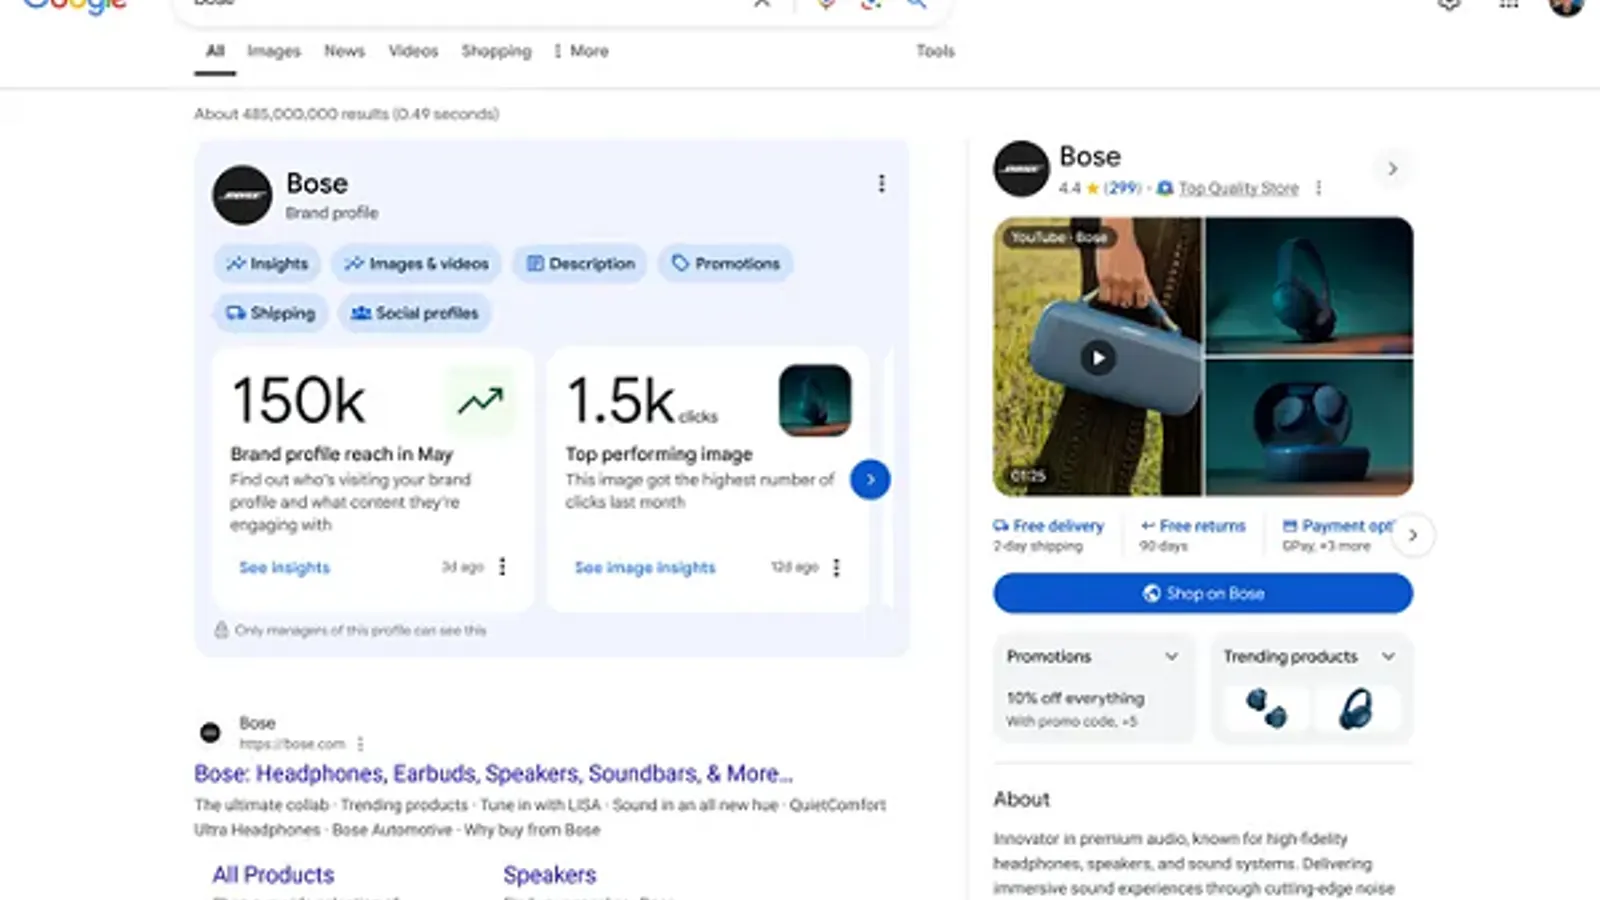Click the magnifier search icon

pyautogui.click(x=915, y=4)
